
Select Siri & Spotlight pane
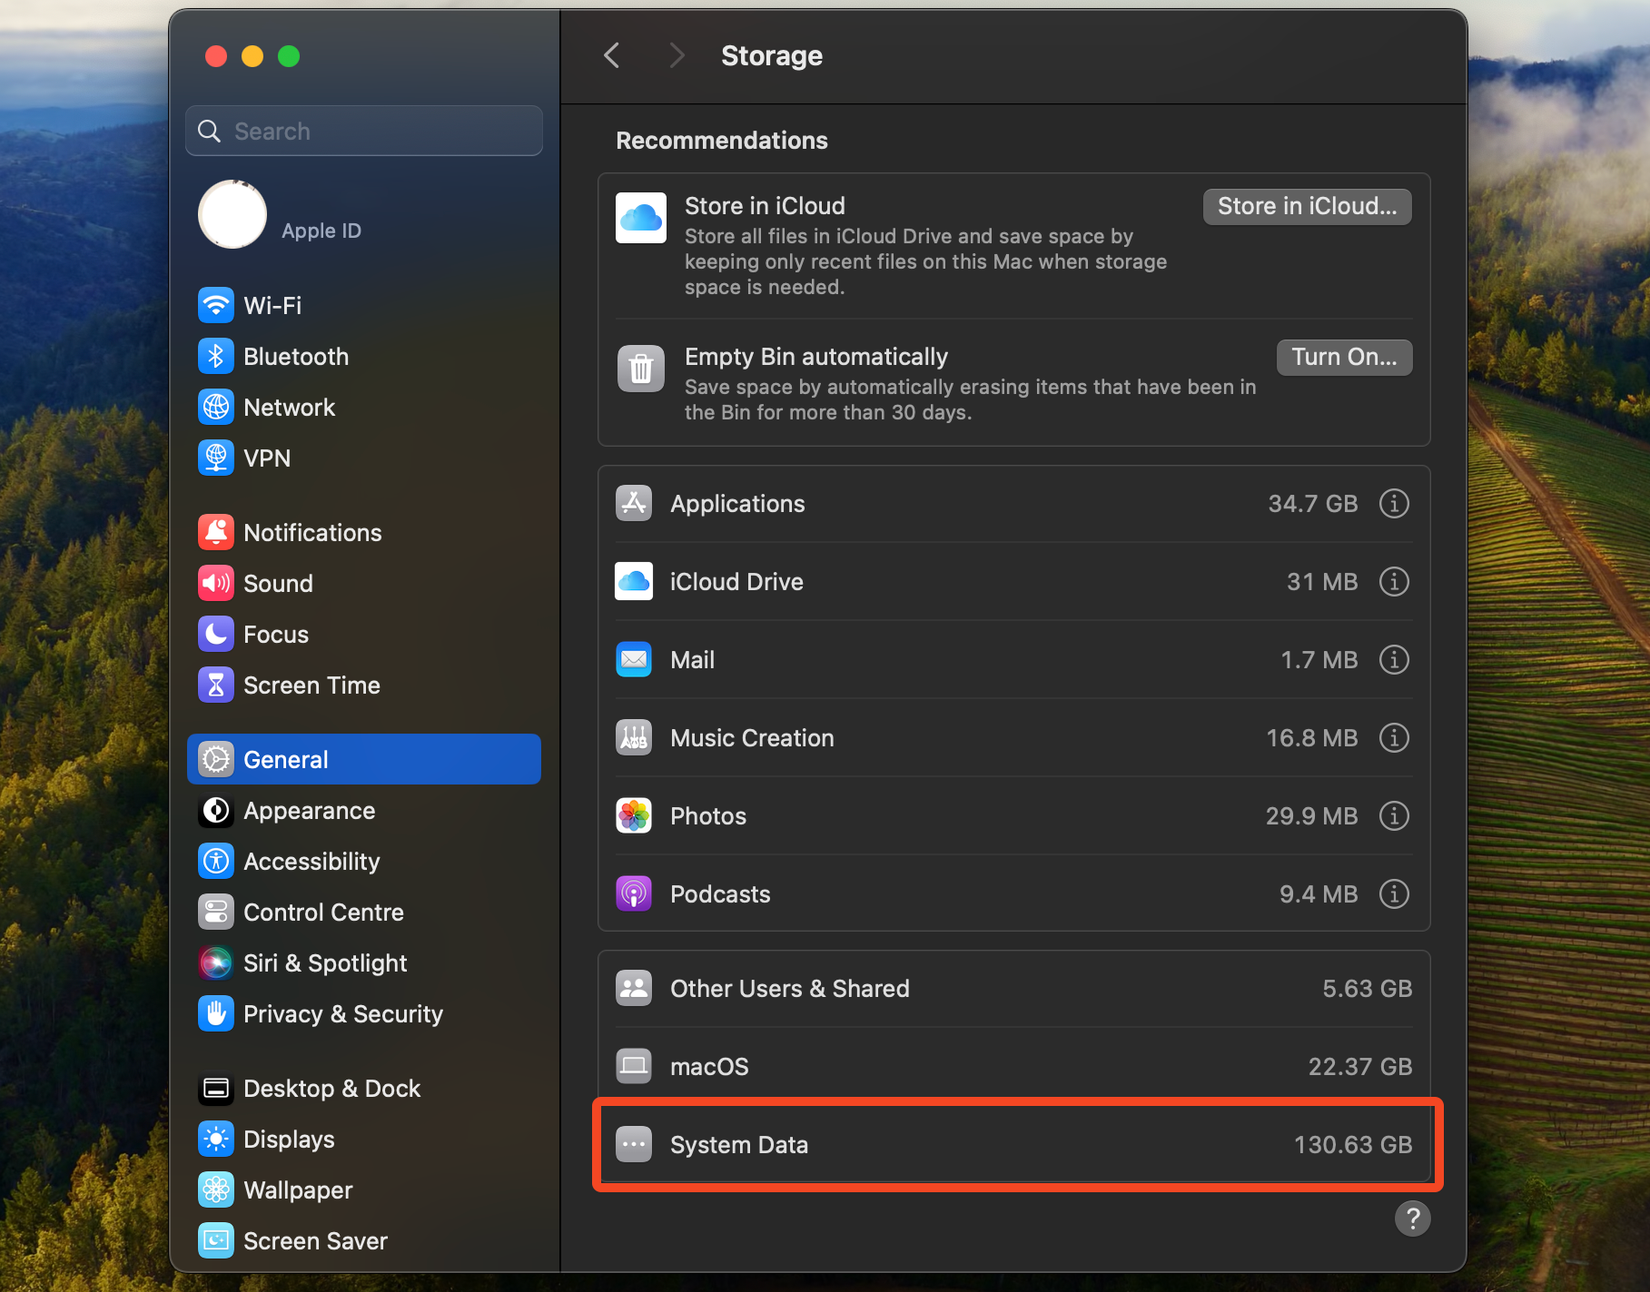[324, 963]
